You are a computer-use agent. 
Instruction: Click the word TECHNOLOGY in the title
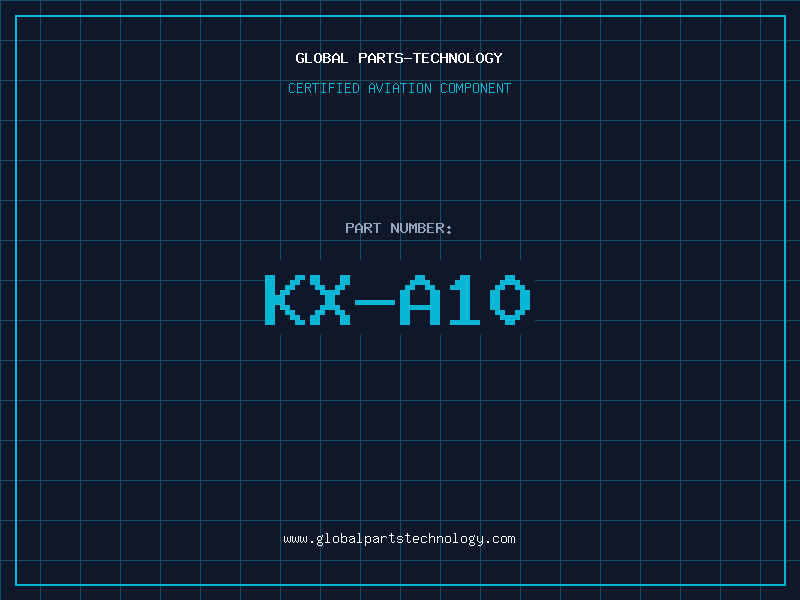tap(458, 58)
